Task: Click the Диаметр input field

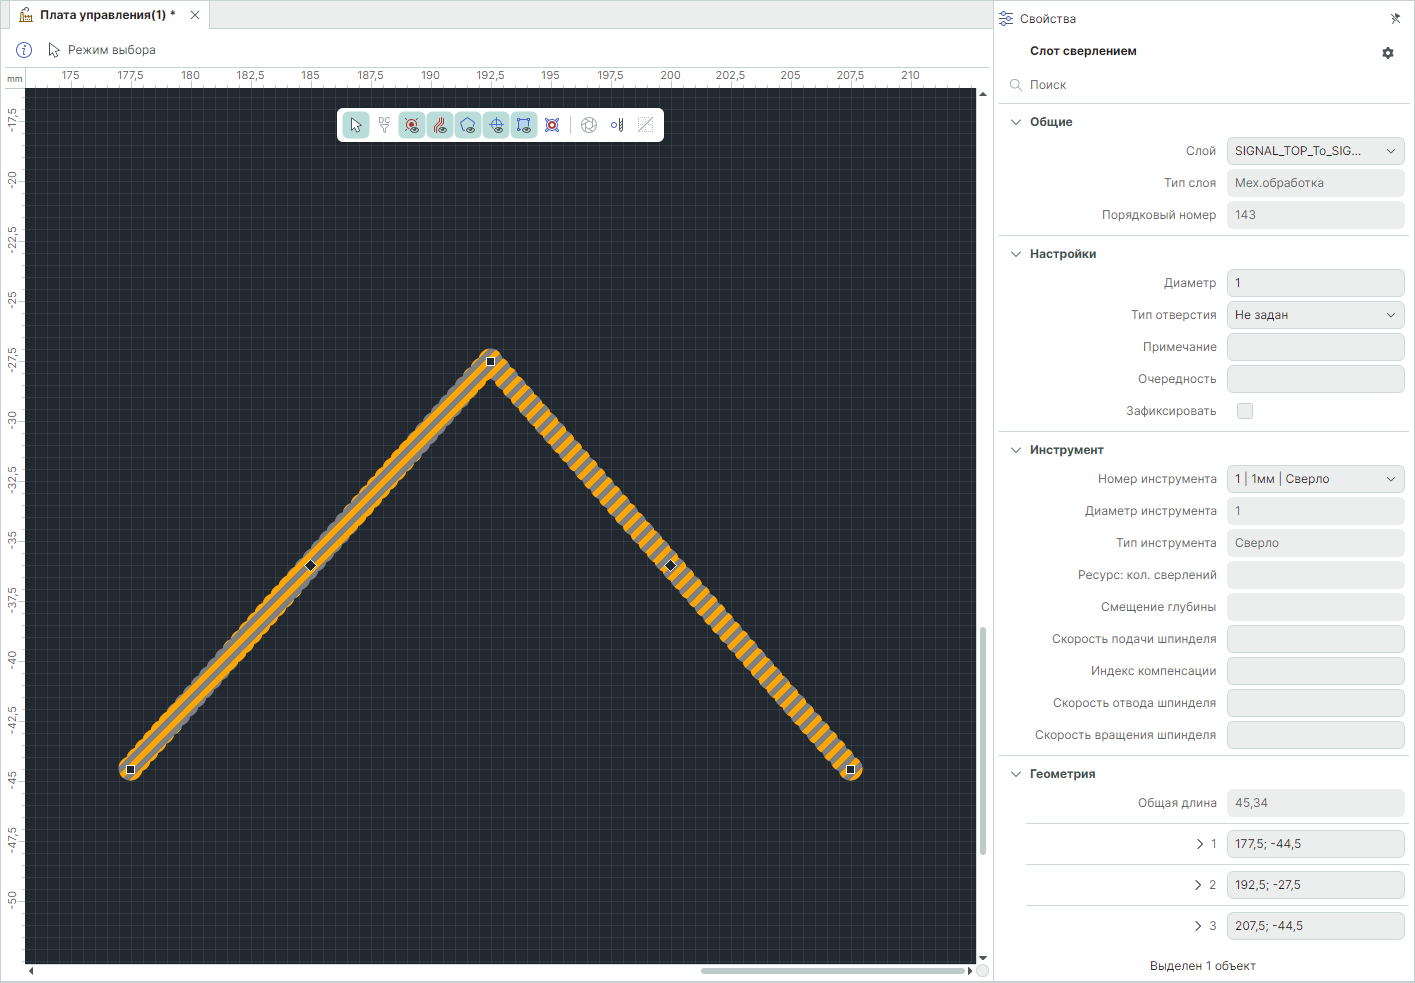Action: point(1316,283)
